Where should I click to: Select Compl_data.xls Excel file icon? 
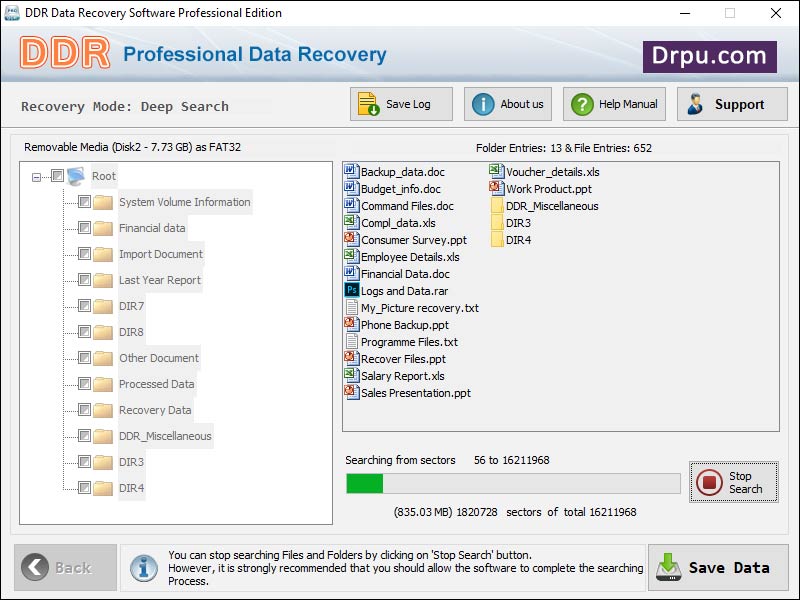(352, 222)
